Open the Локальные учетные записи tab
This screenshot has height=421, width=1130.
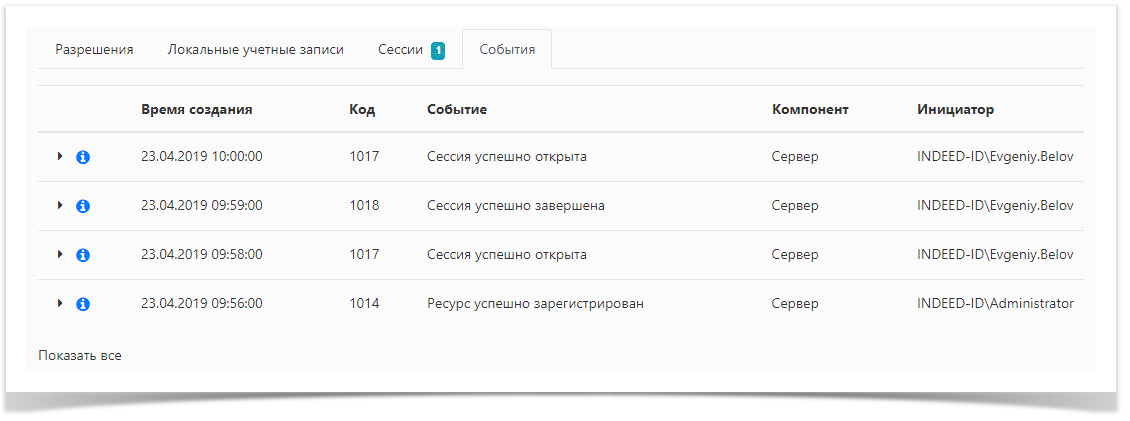pos(255,50)
